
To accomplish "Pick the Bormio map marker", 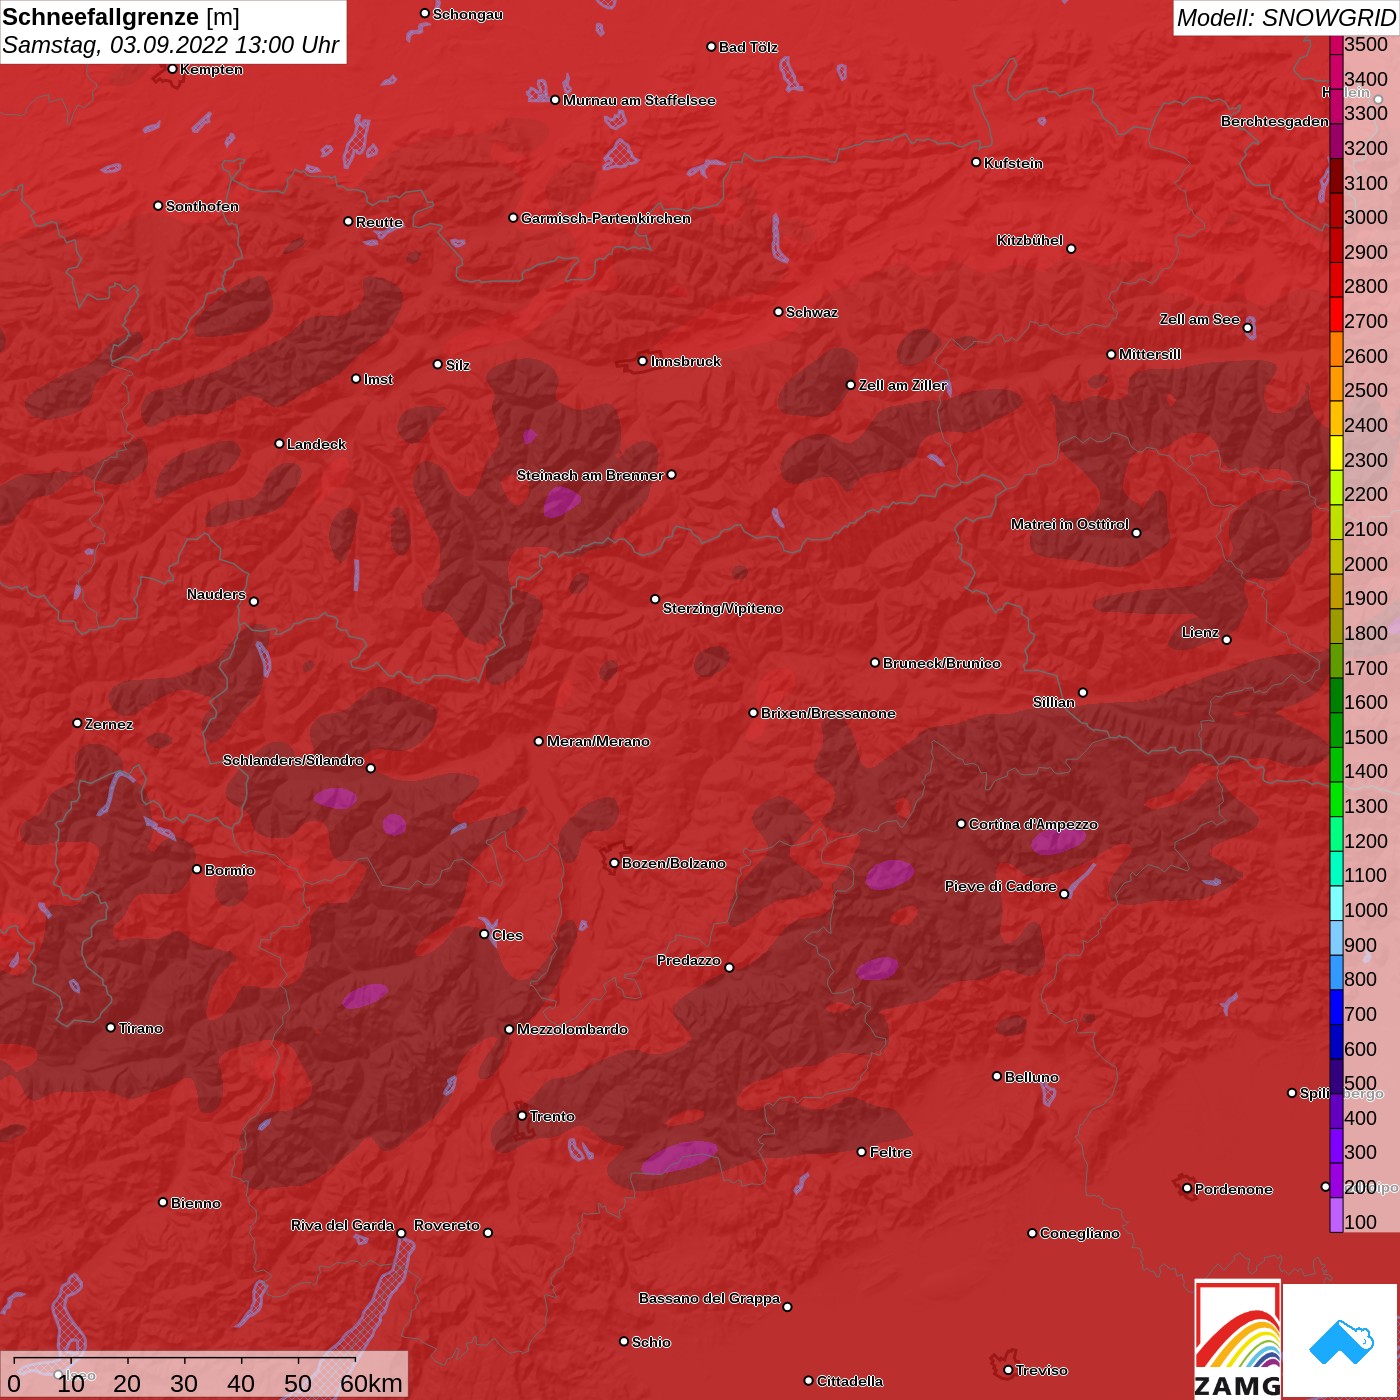I will click(197, 869).
